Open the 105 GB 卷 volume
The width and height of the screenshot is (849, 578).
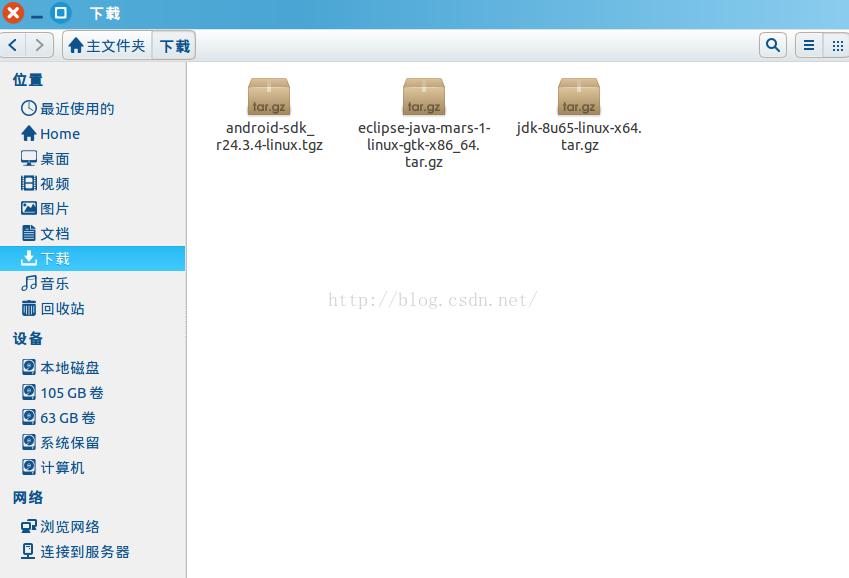[71, 393]
